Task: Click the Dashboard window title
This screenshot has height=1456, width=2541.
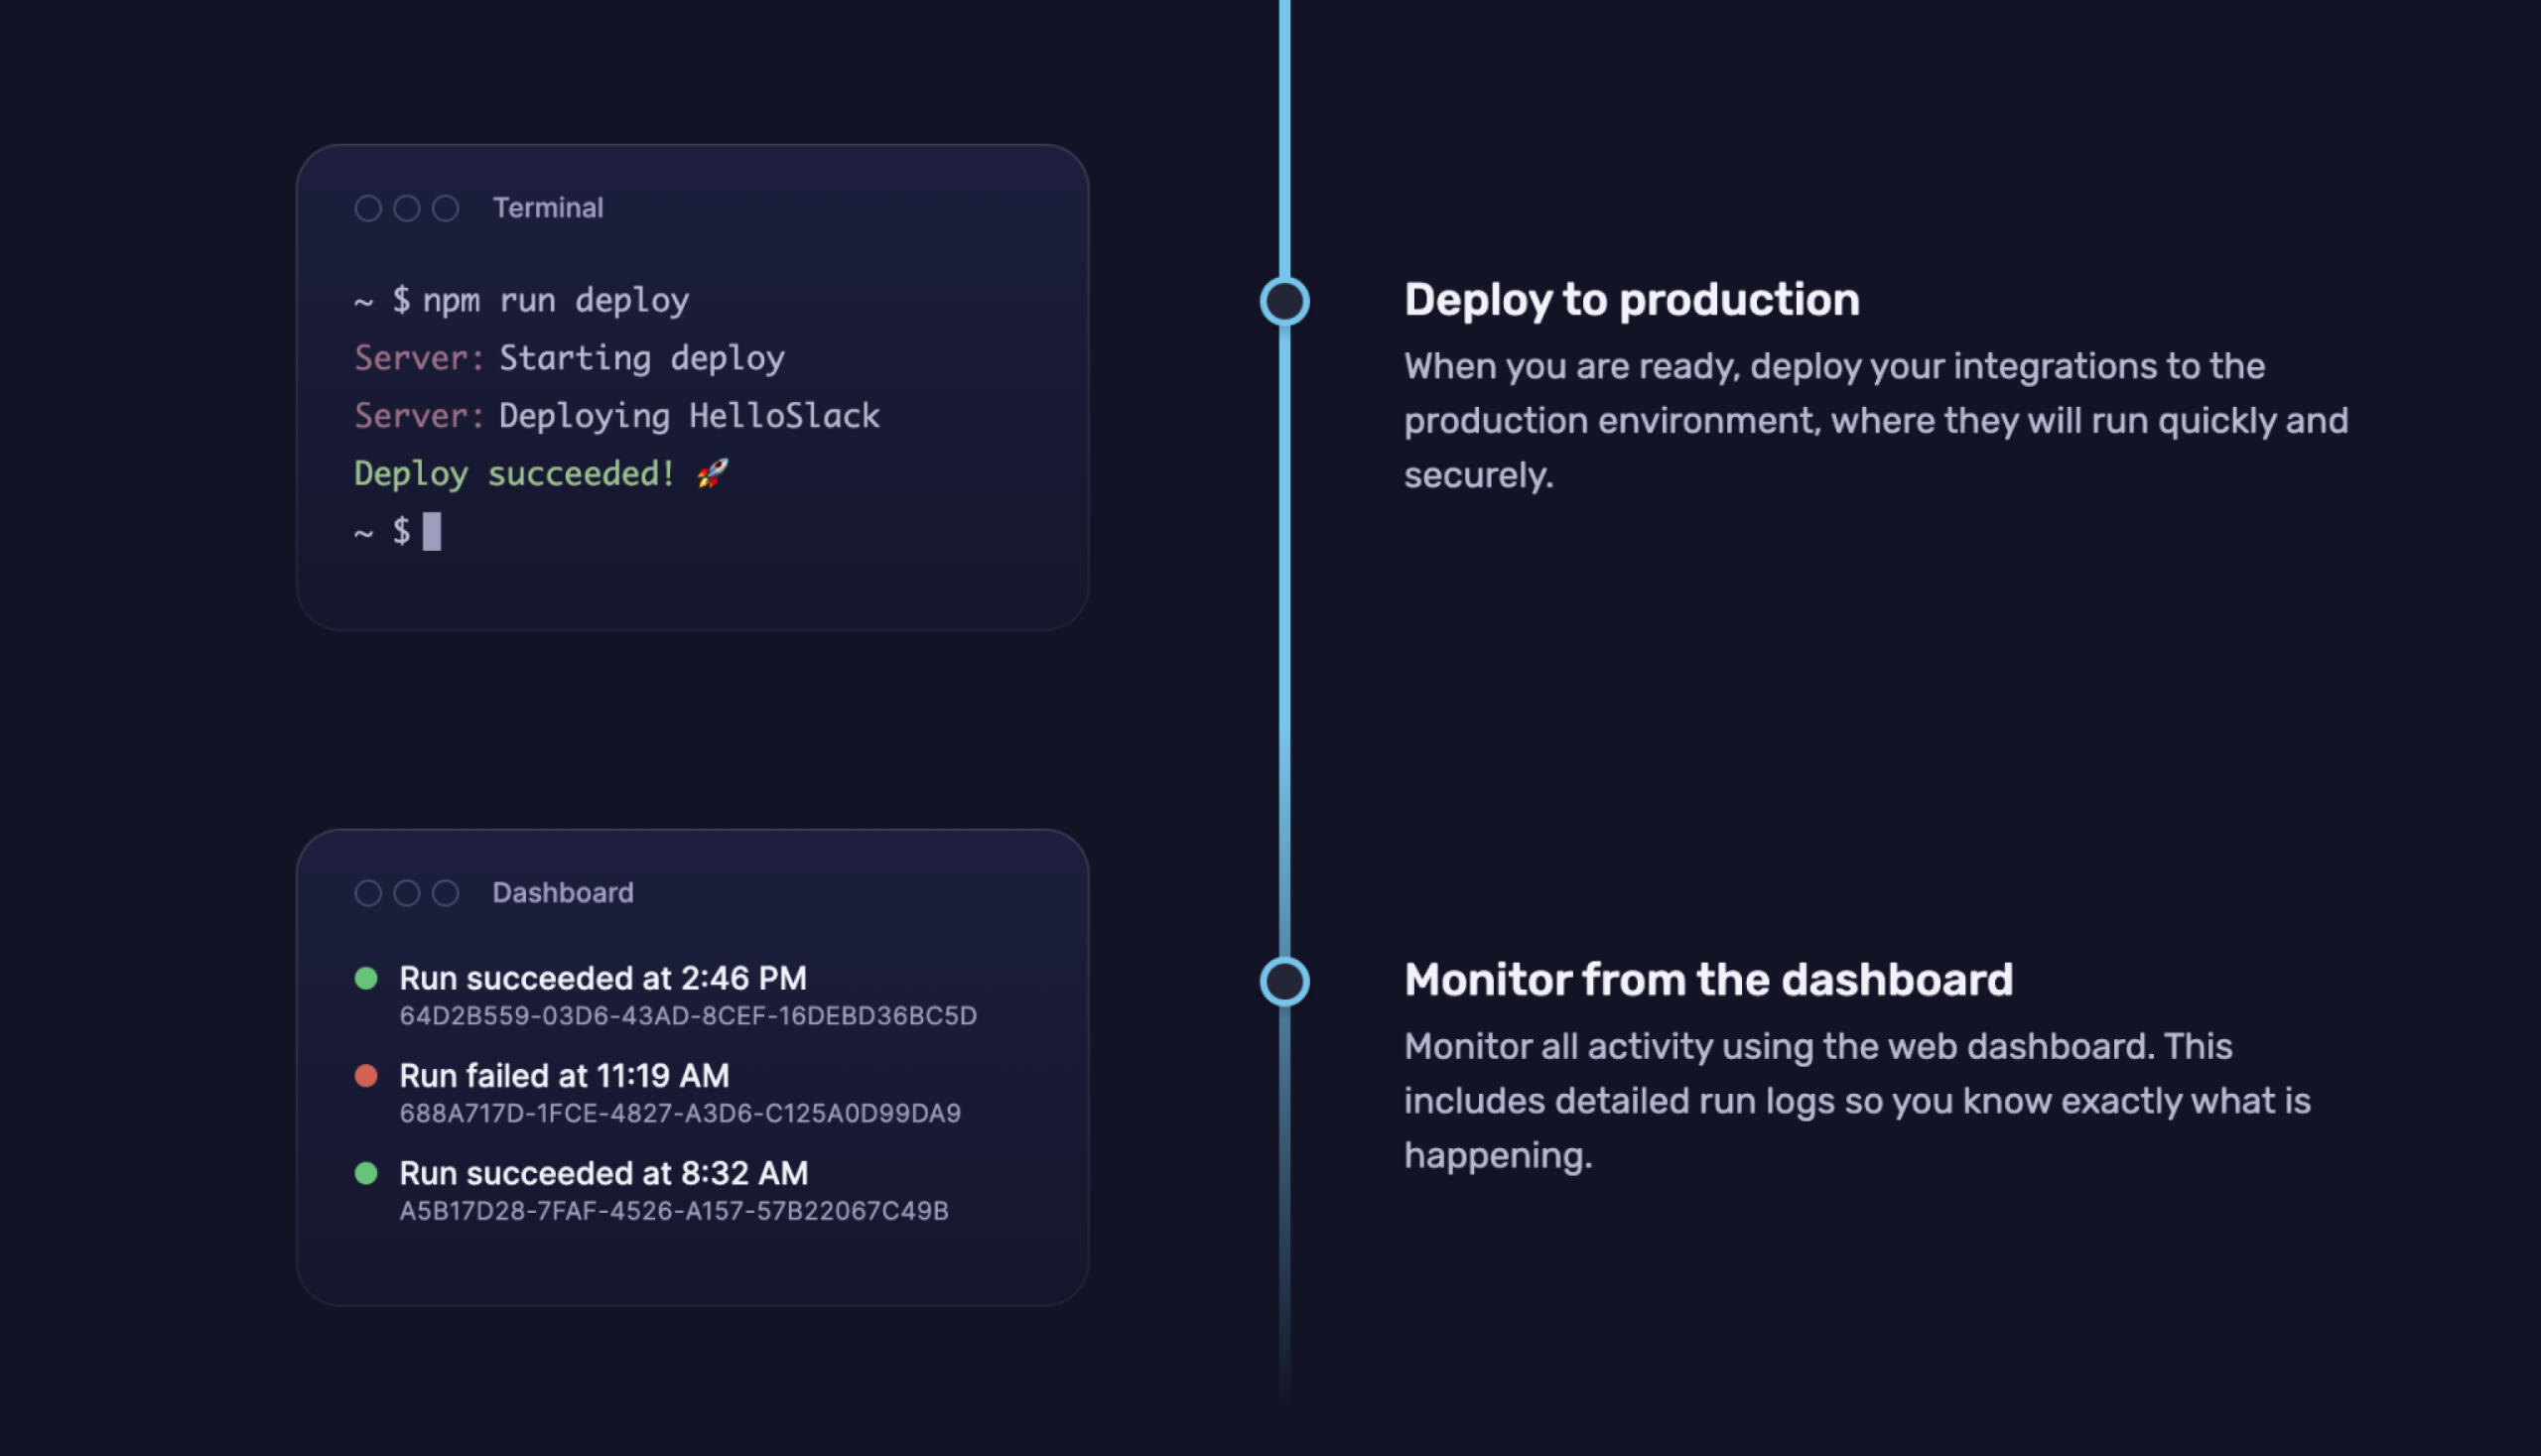Action: pyautogui.click(x=563, y=893)
